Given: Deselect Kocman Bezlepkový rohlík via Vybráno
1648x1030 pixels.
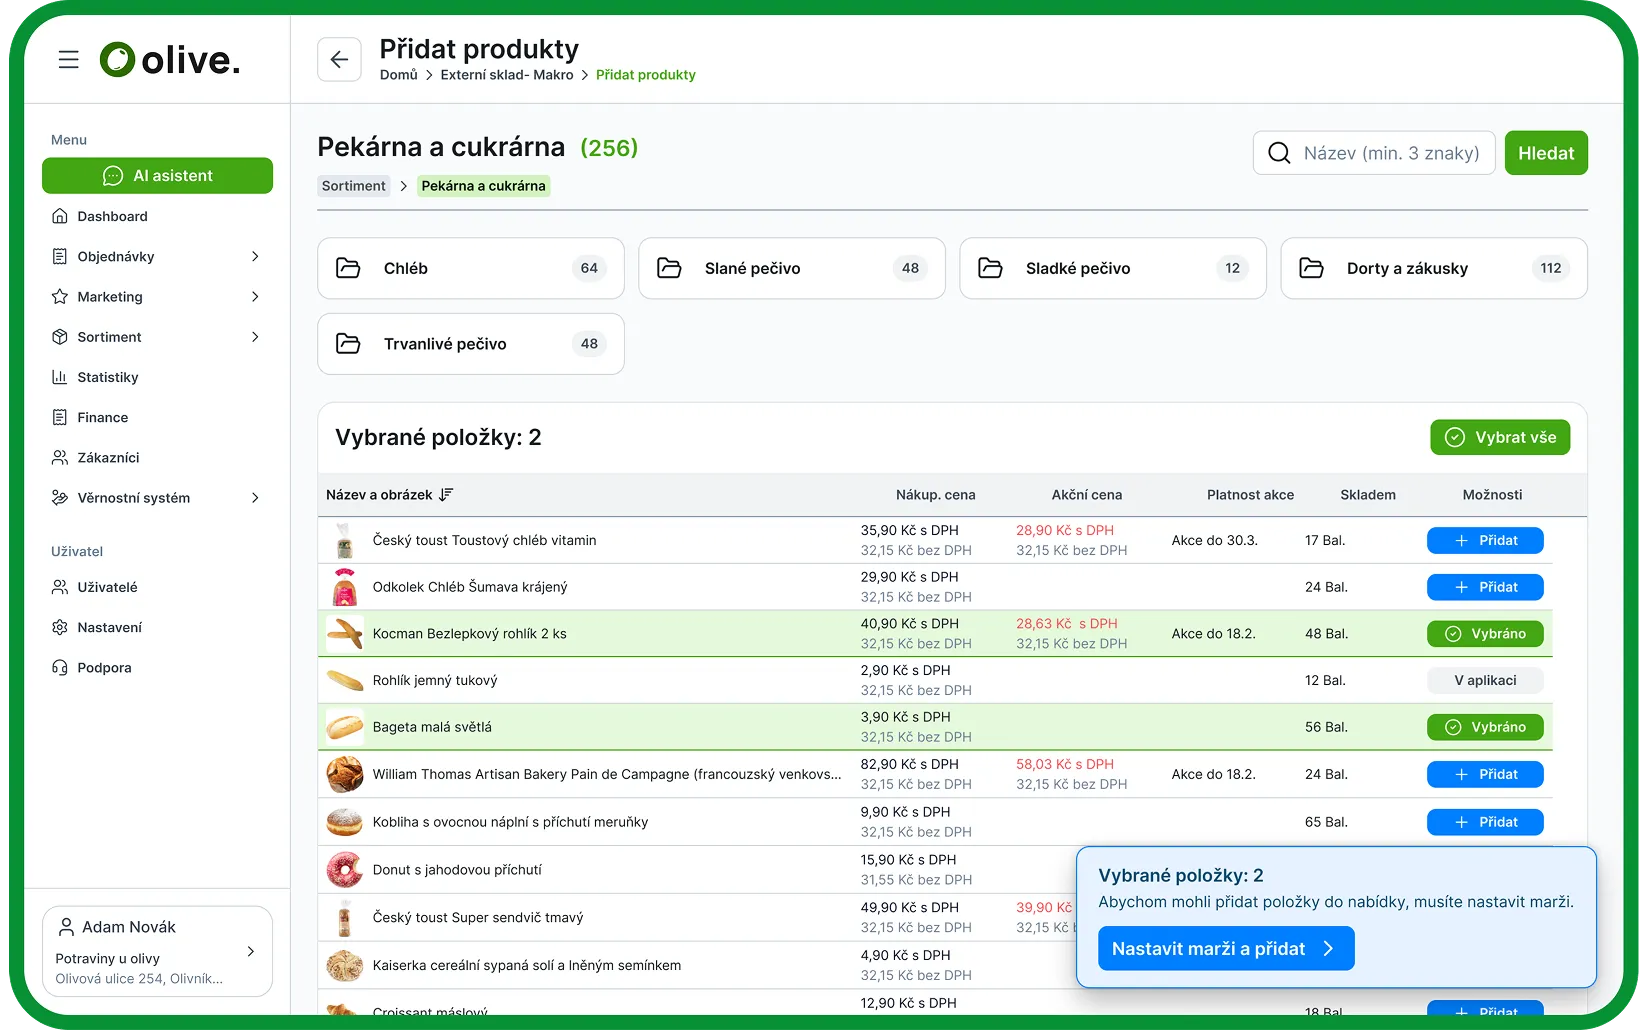Looking at the screenshot, I should coord(1484,634).
